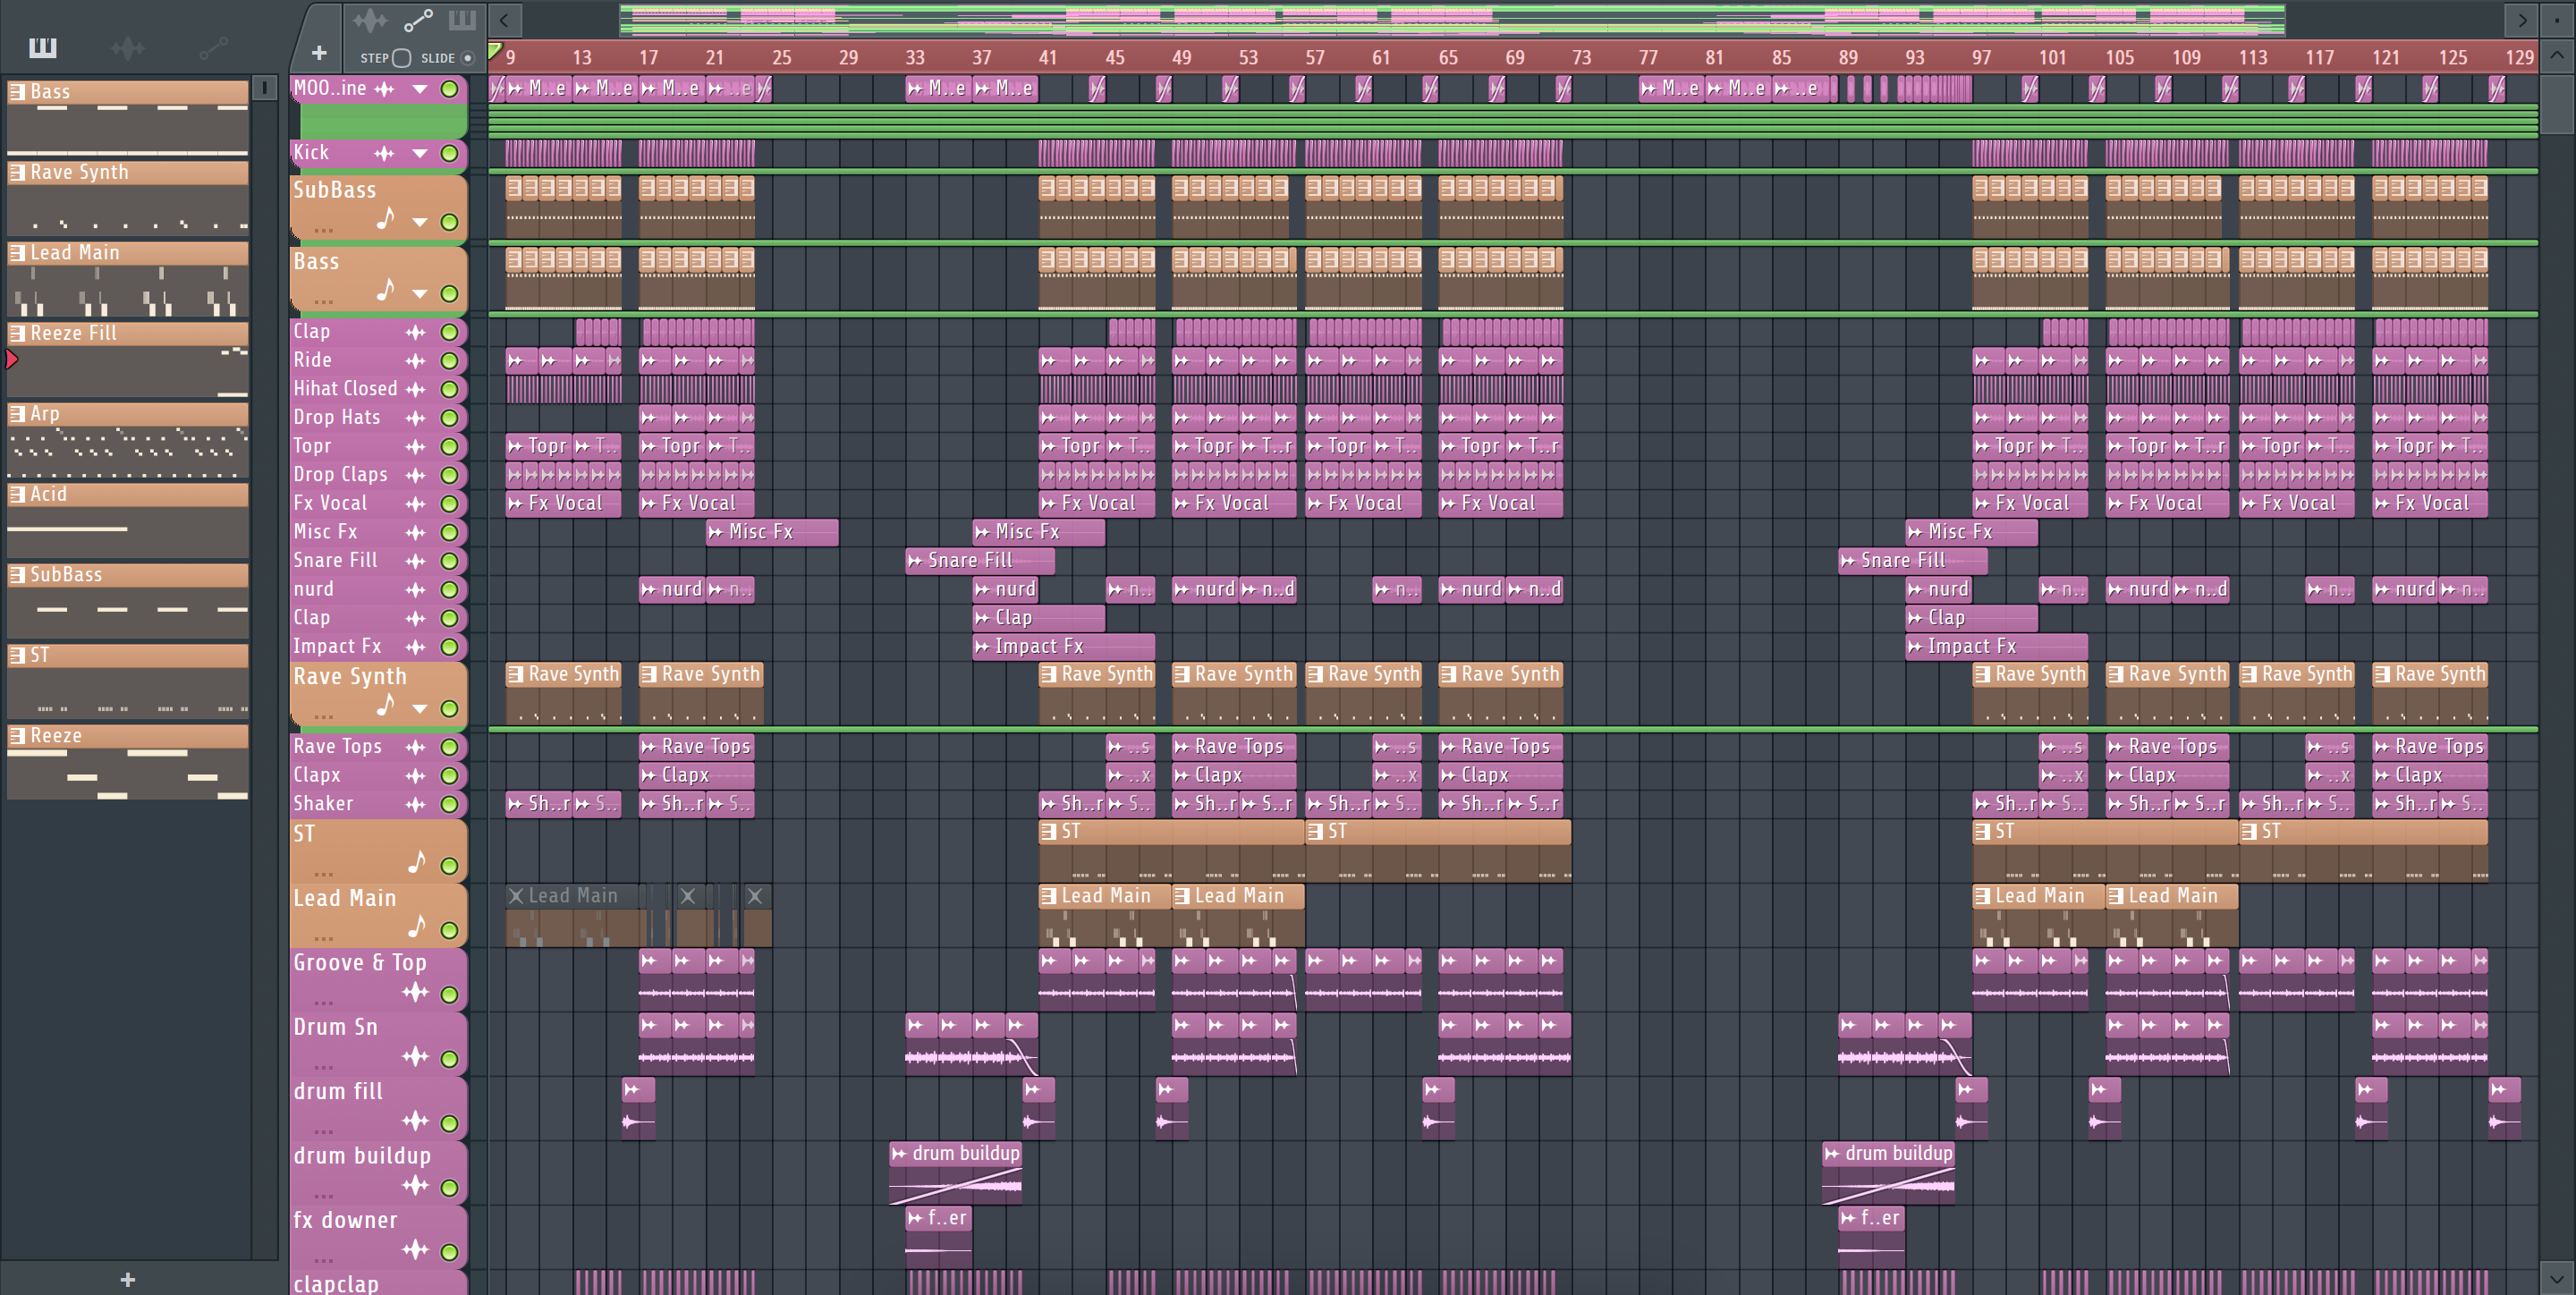This screenshot has height=1295, width=2576.
Task: Select the Lead Main pattern in picker
Action: coord(128,278)
